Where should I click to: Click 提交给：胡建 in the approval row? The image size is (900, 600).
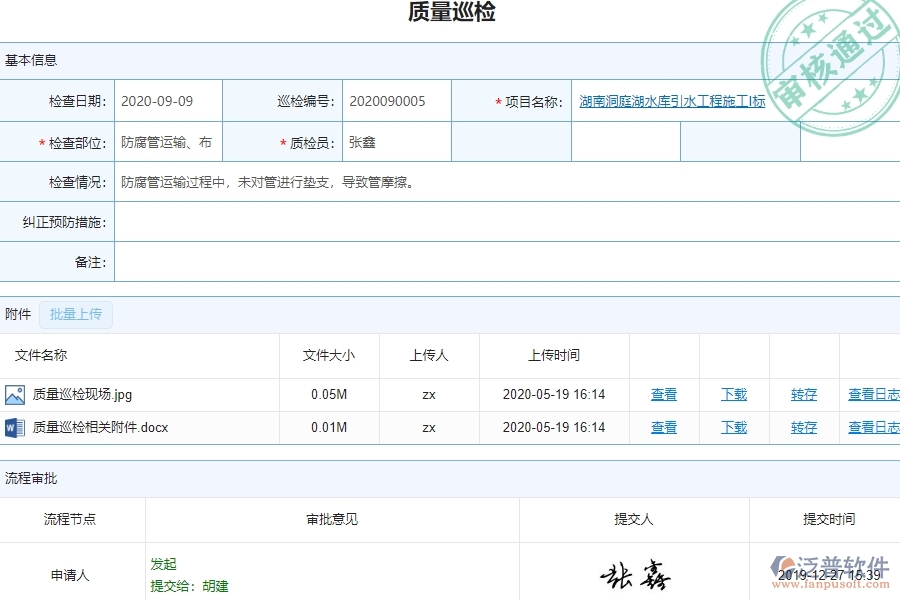pyautogui.click(x=192, y=587)
